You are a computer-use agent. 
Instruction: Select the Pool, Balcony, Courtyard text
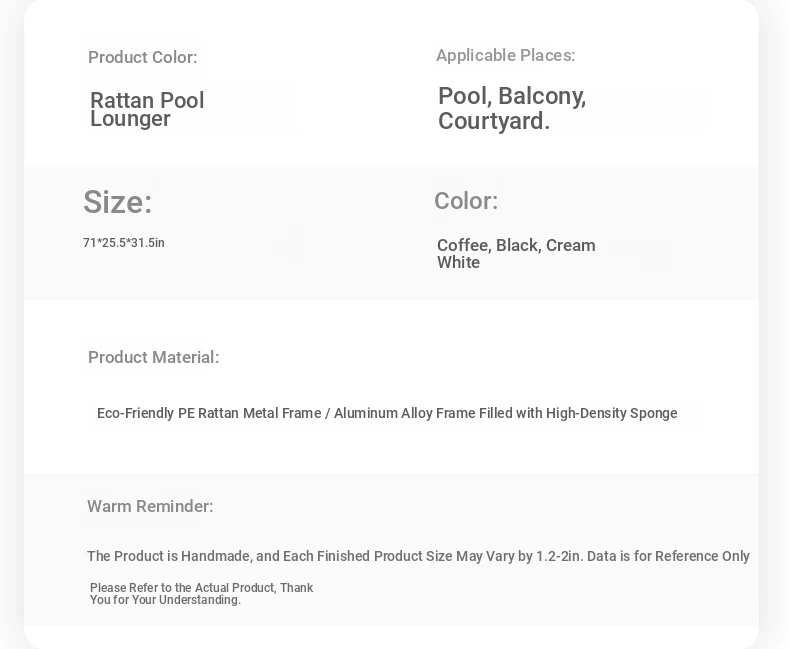512,108
